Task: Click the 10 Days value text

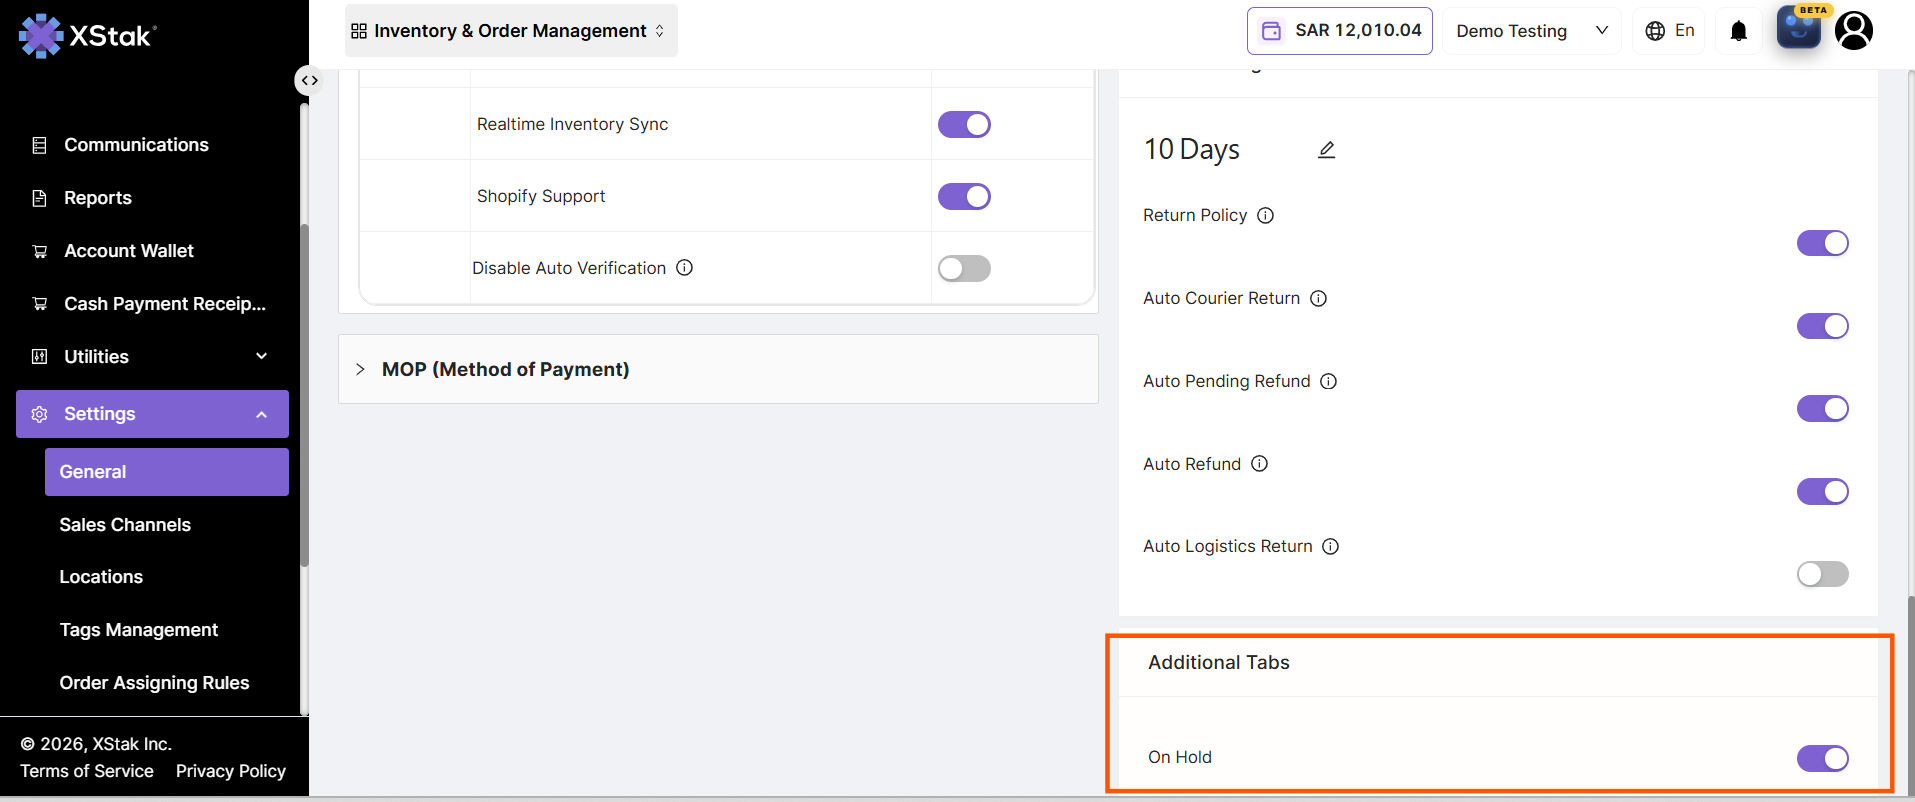Action: 1192,150
